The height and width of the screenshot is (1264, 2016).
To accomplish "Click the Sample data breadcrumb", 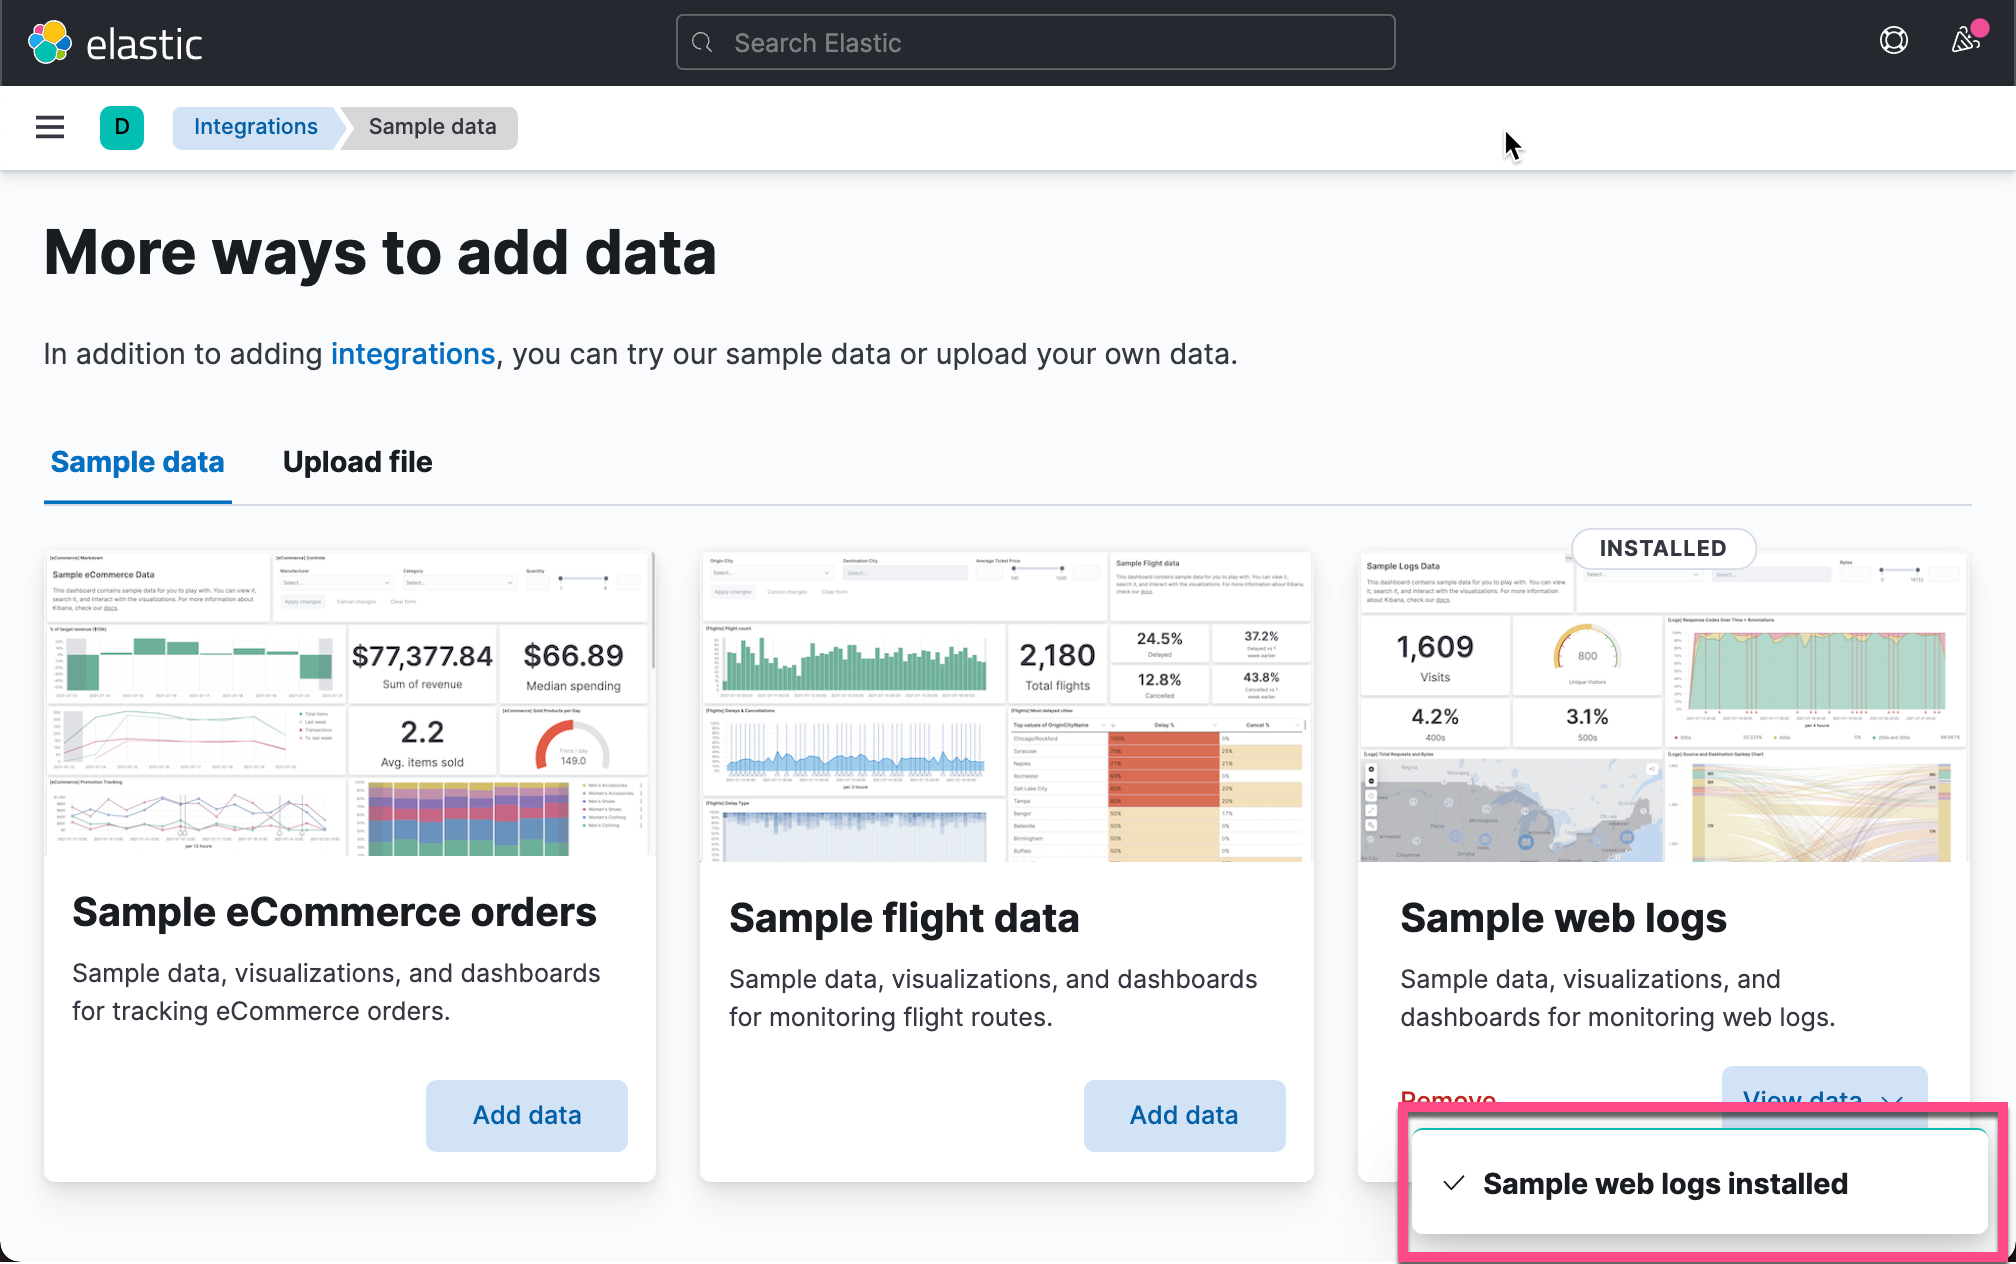I will (431, 127).
